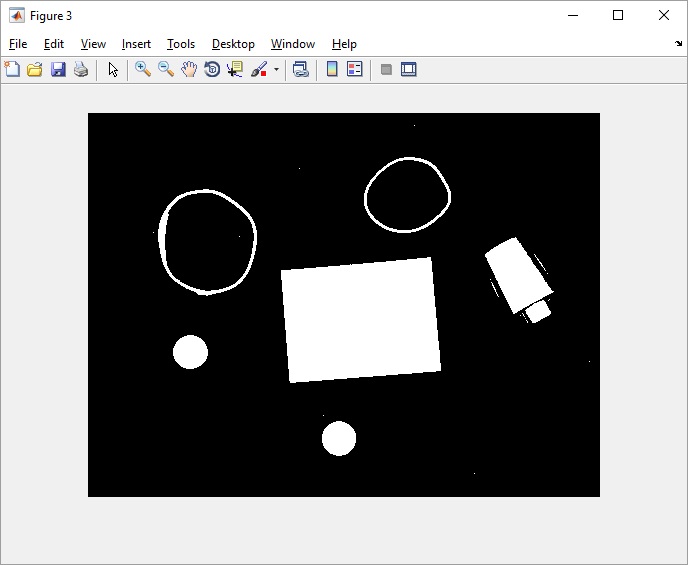Toggle the Data Cursor tool

(235, 69)
